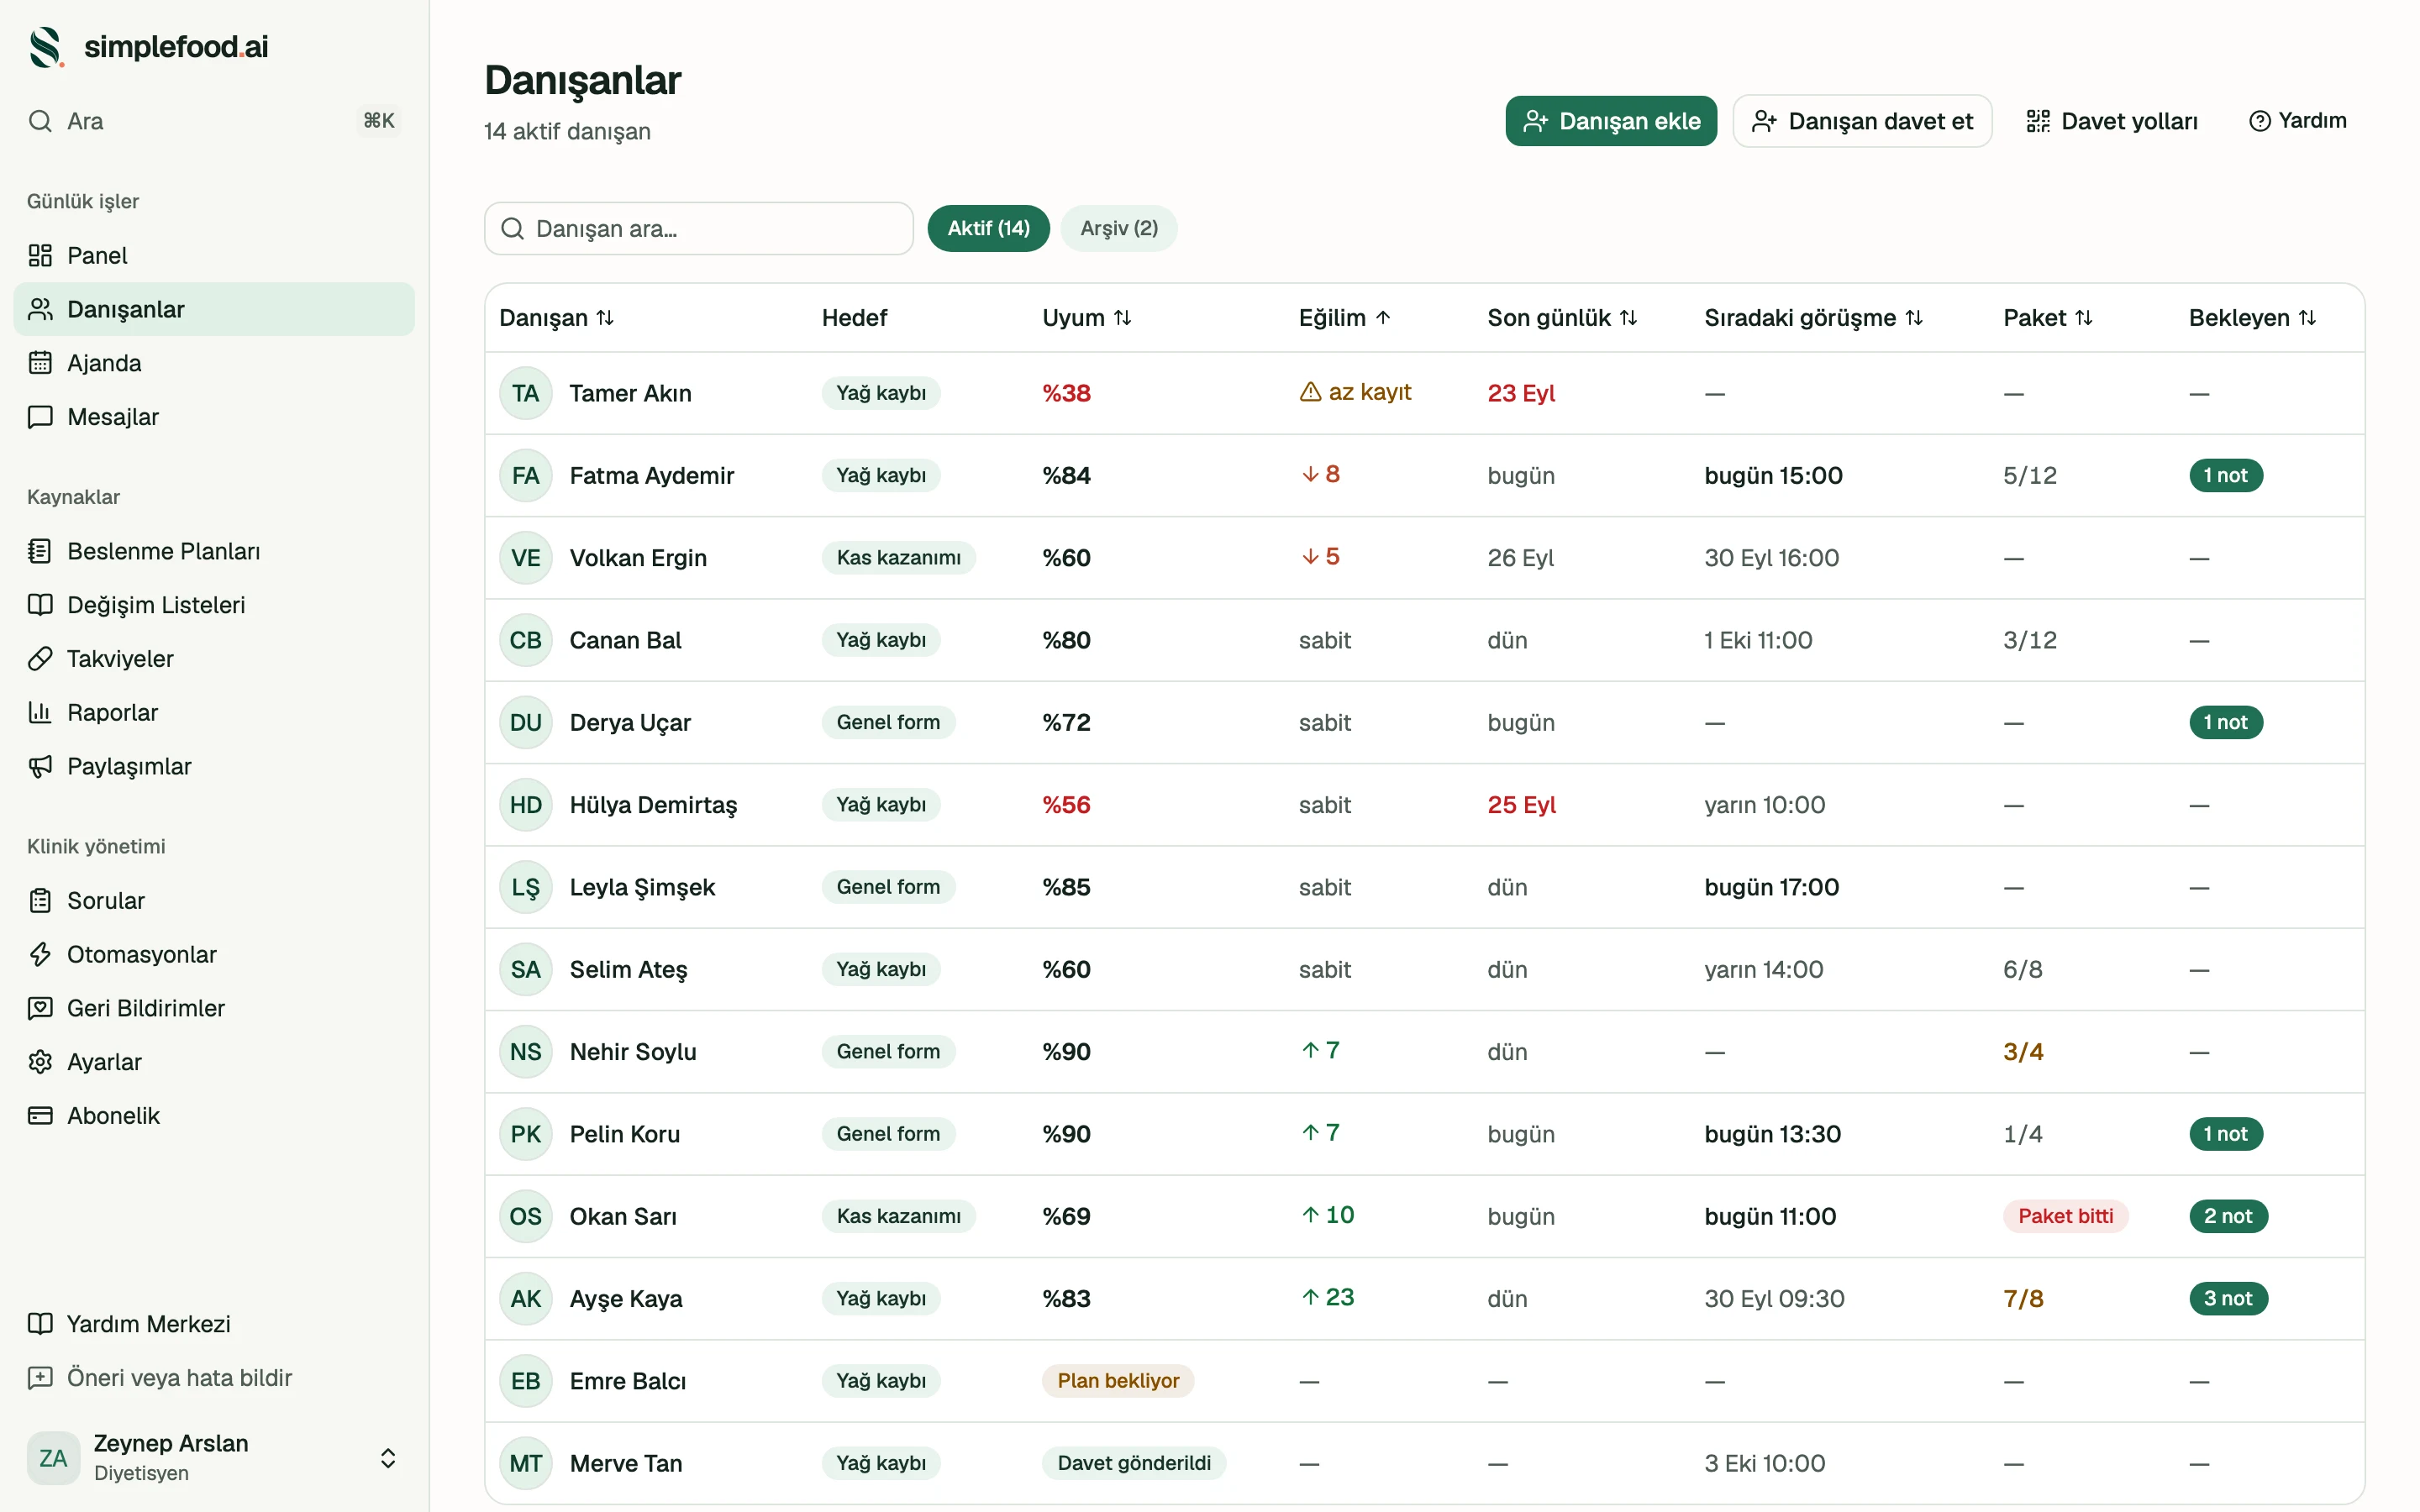The image size is (2420, 1512).
Task: Open Geri Bildirimler icon
Action: click(x=40, y=1009)
